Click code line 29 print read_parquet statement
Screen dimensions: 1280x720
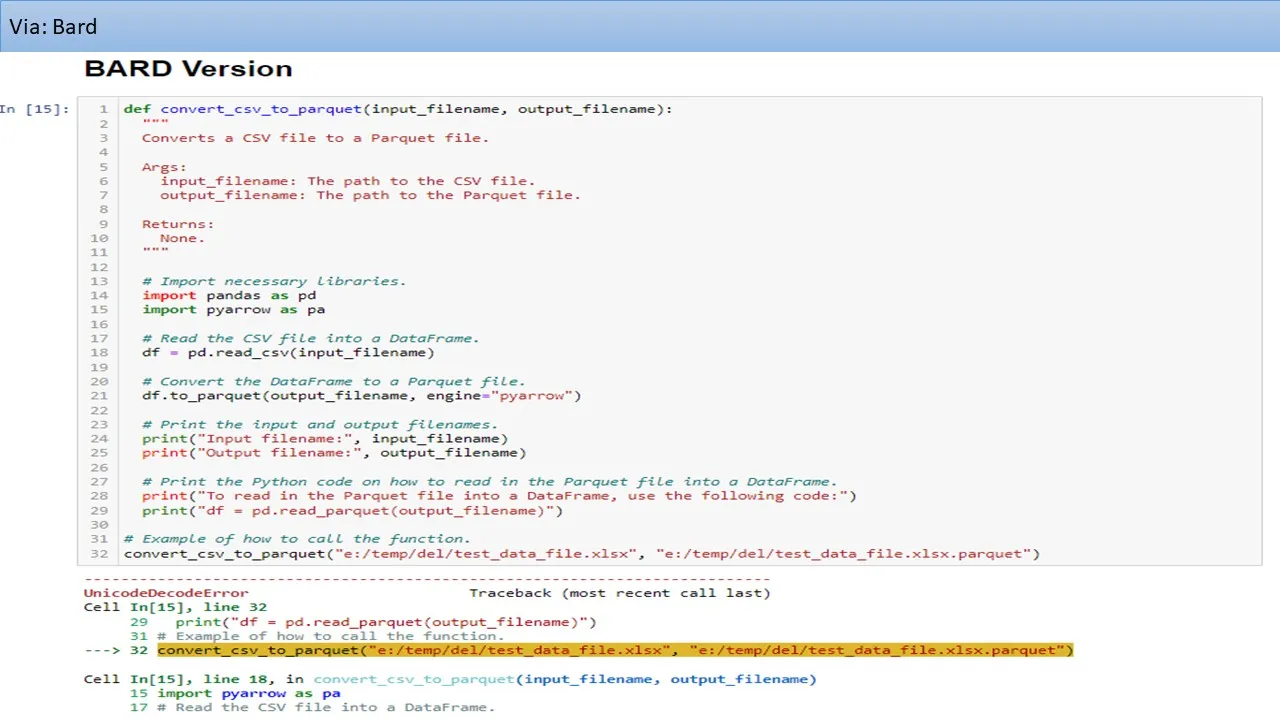click(353, 511)
